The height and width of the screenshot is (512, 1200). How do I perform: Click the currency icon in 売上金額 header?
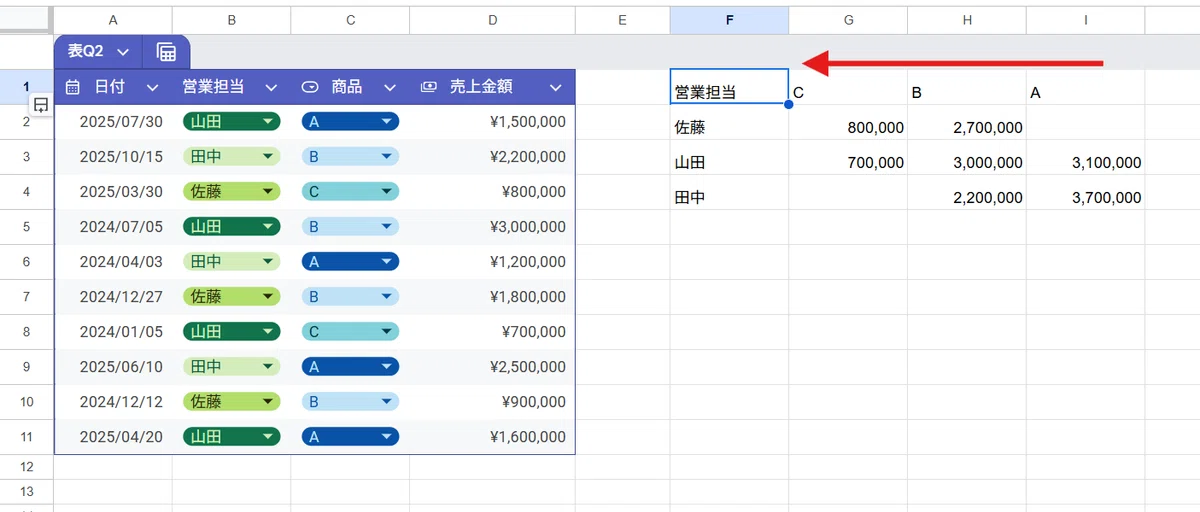click(x=429, y=87)
